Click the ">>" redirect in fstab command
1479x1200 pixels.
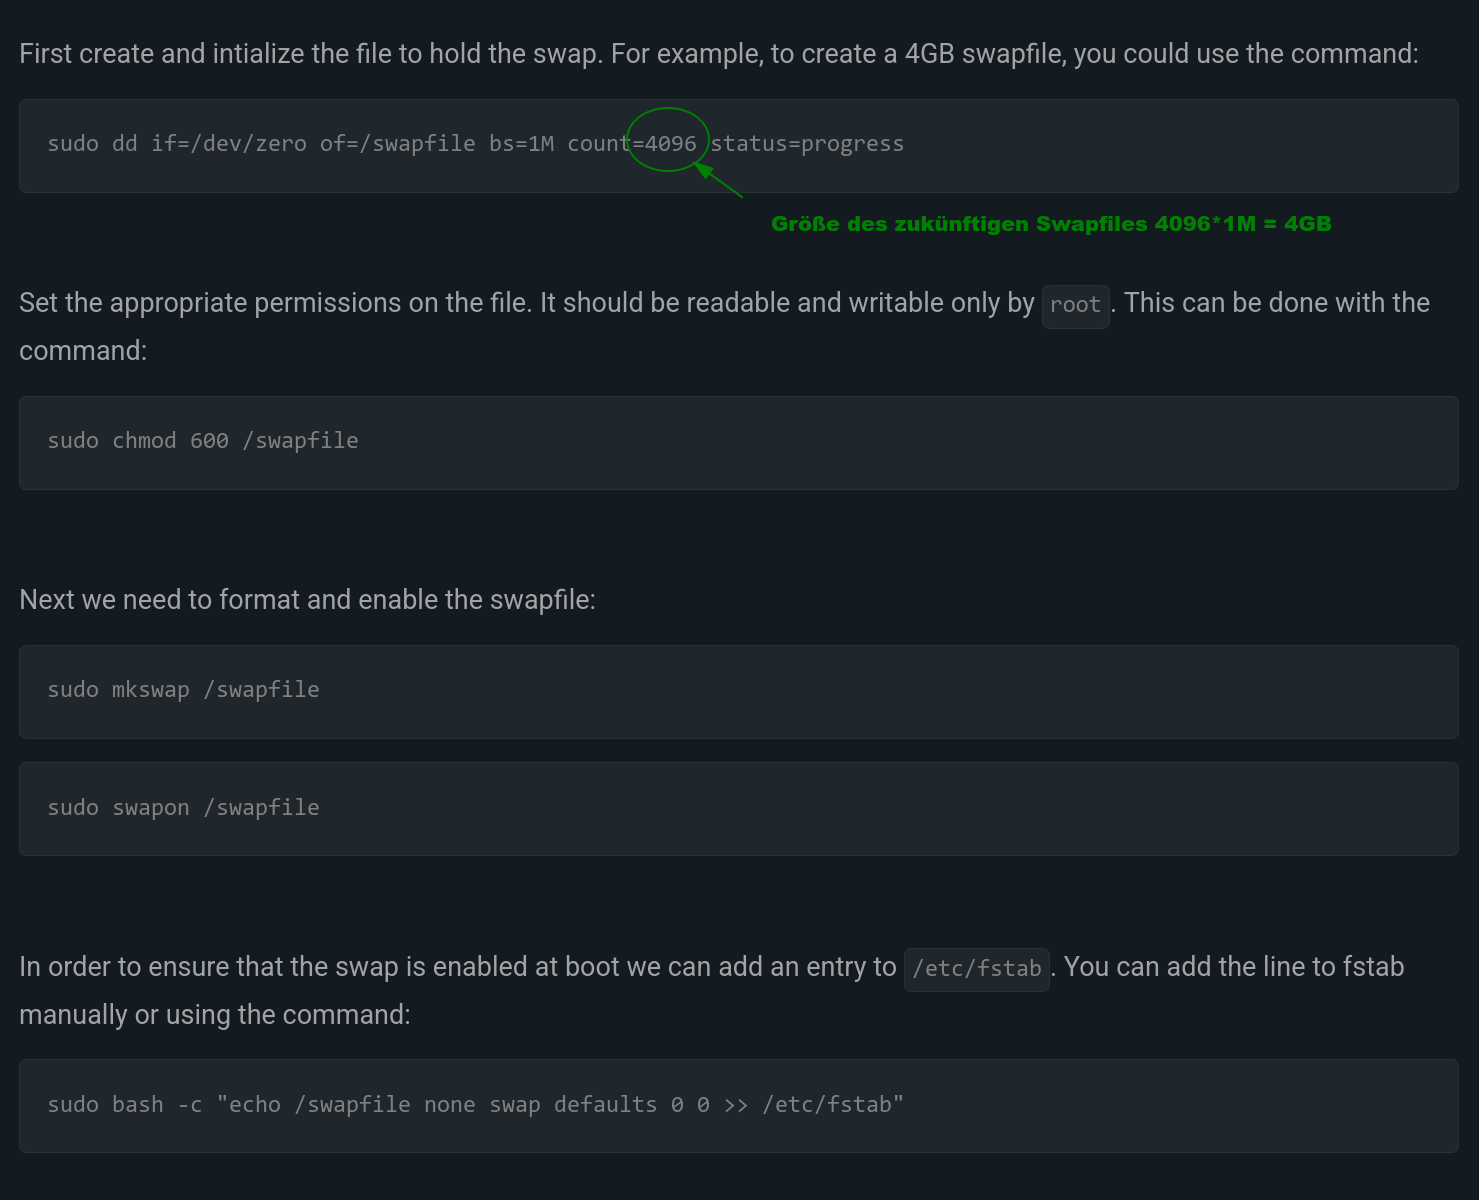click(735, 1105)
